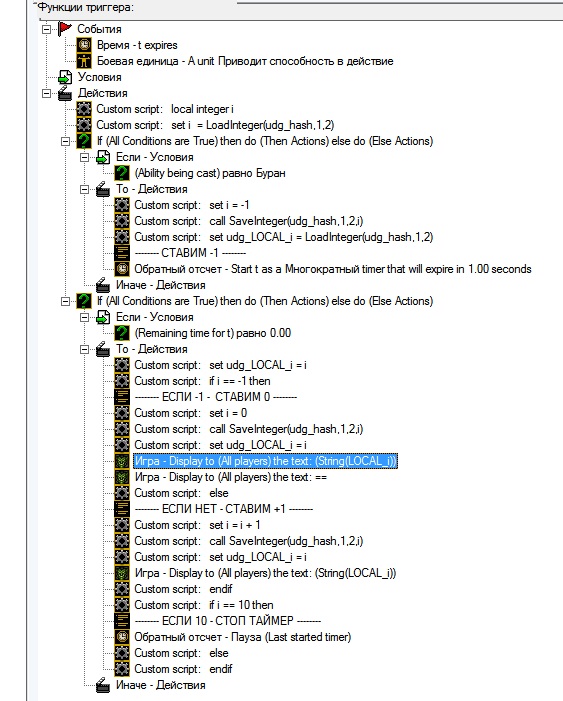Collapse second 'То - Действия' node
The width and height of the screenshot is (563, 701).
click(x=84, y=349)
